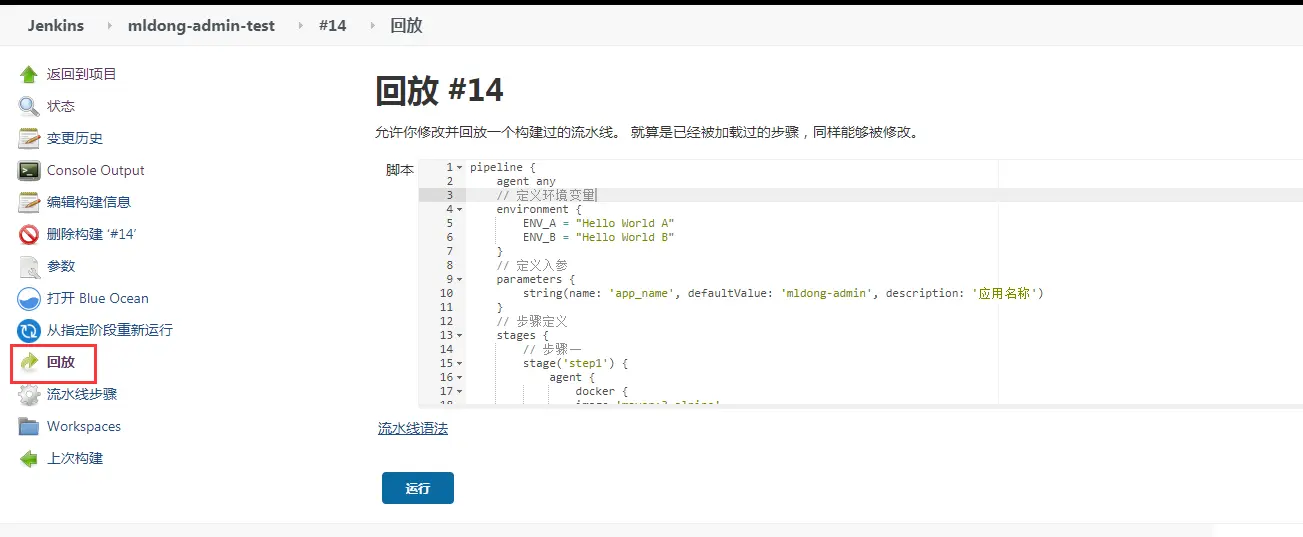Open Workspaces sidebar entry
The width and height of the screenshot is (1303, 537).
[x=84, y=426]
